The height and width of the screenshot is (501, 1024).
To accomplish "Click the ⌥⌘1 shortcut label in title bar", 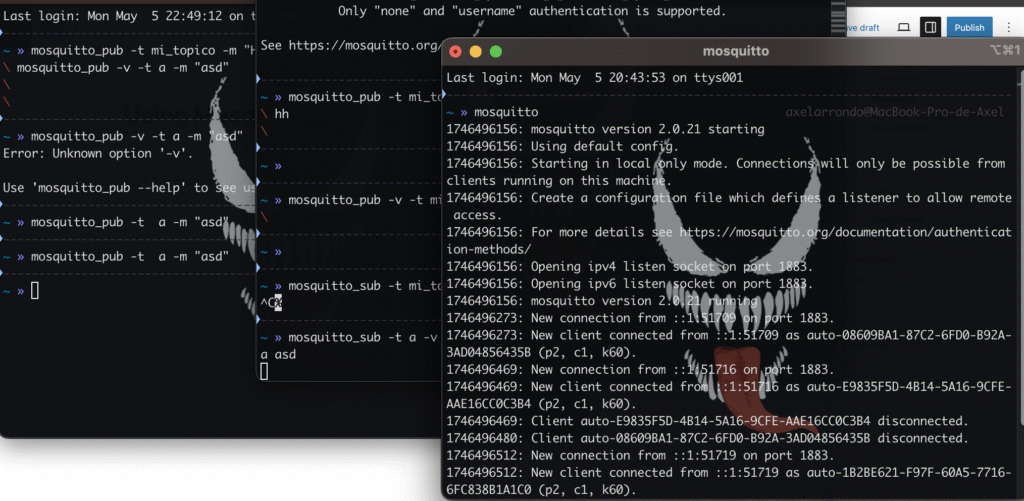I will tap(1004, 50).
